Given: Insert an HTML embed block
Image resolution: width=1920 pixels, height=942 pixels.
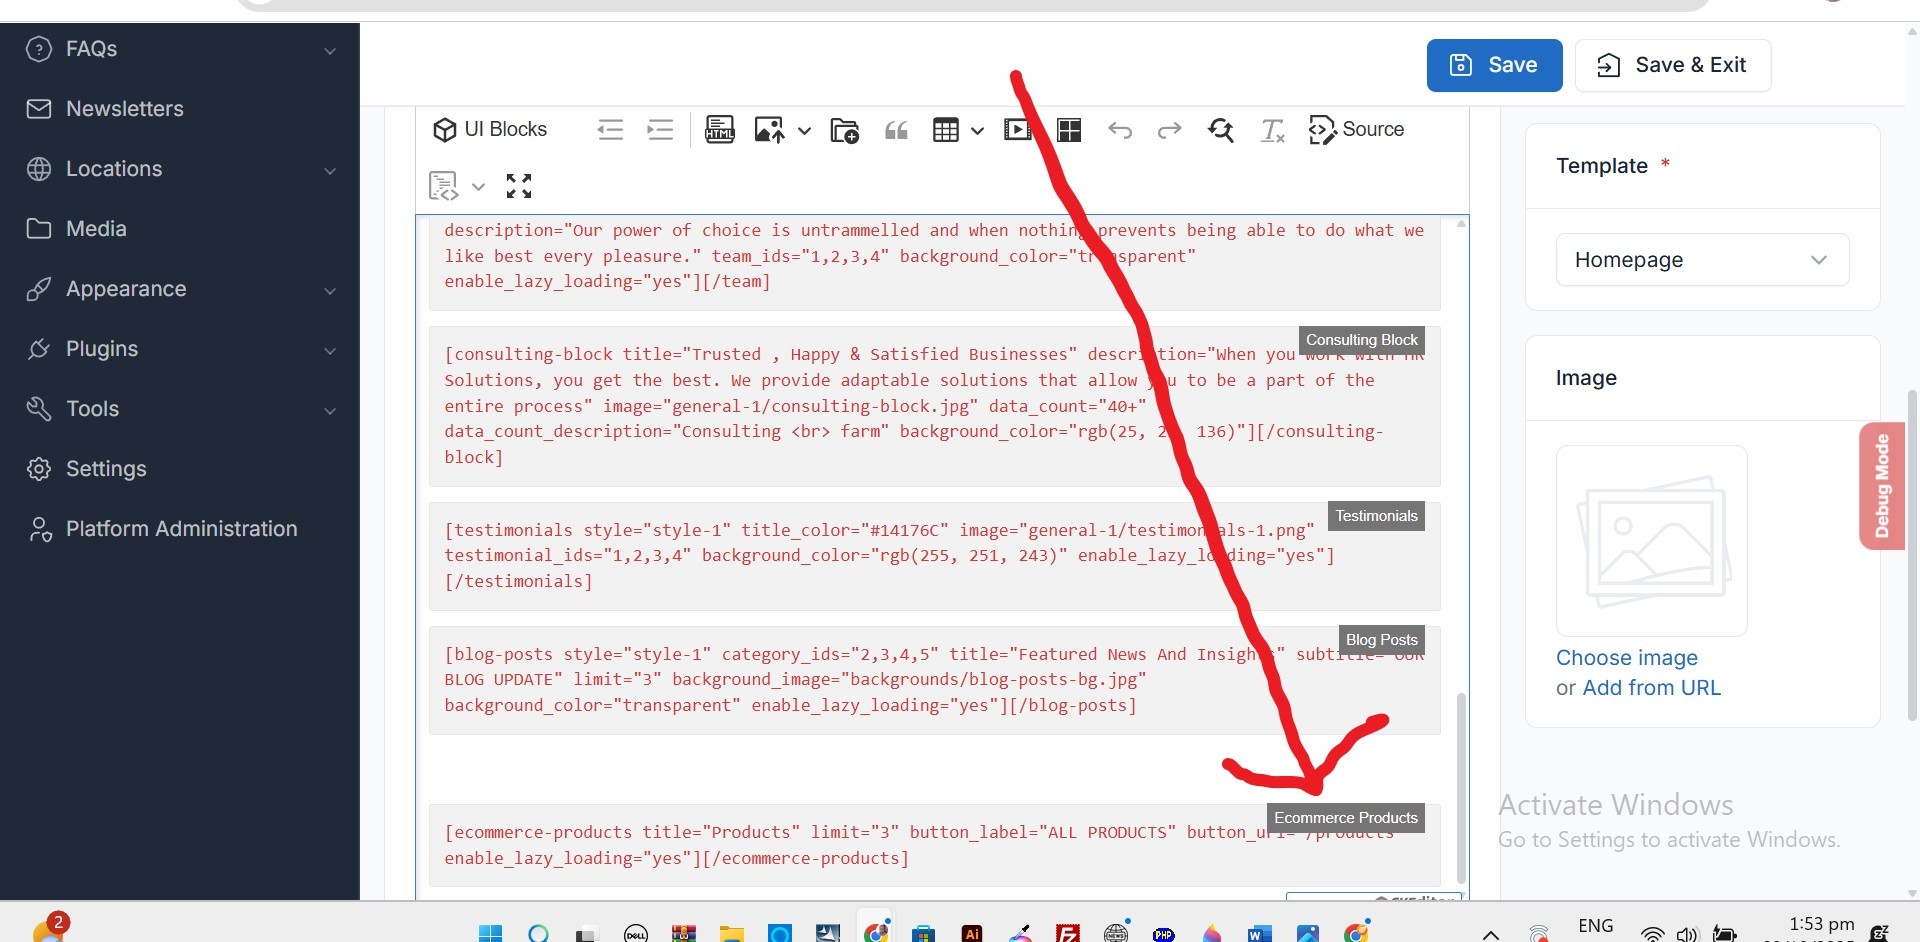Looking at the screenshot, I should tap(720, 130).
